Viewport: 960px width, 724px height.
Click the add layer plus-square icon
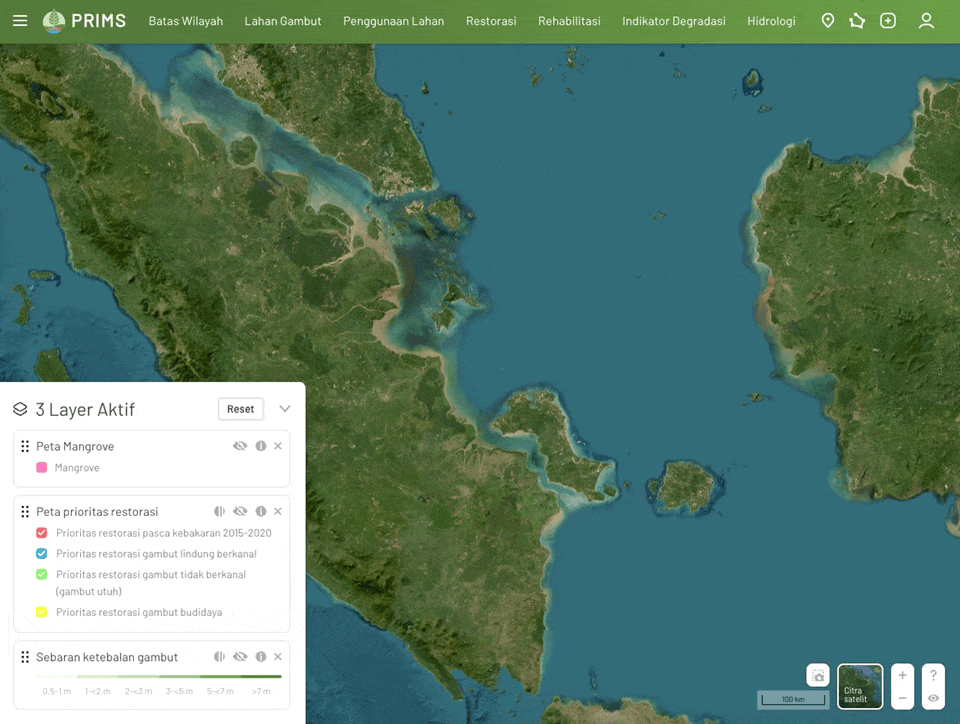[x=888, y=21]
